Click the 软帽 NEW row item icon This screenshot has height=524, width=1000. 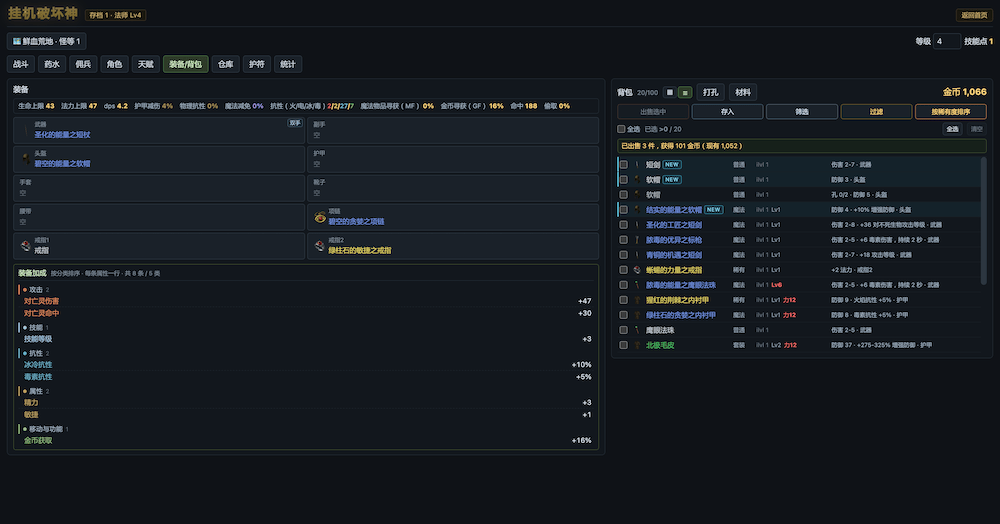coord(636,180)
